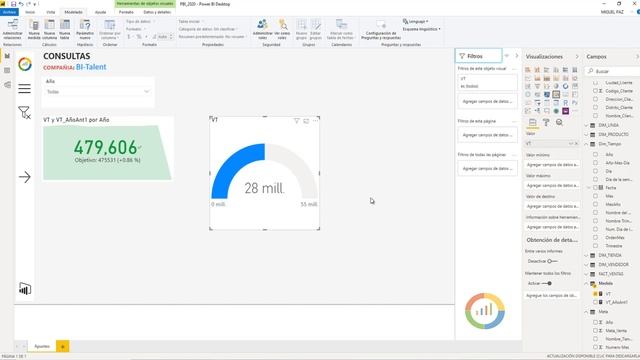Open the Esquema lingüístico dropdown
Image resolution: width=640 pixels, height=360 pixels.
coord(421,29)
